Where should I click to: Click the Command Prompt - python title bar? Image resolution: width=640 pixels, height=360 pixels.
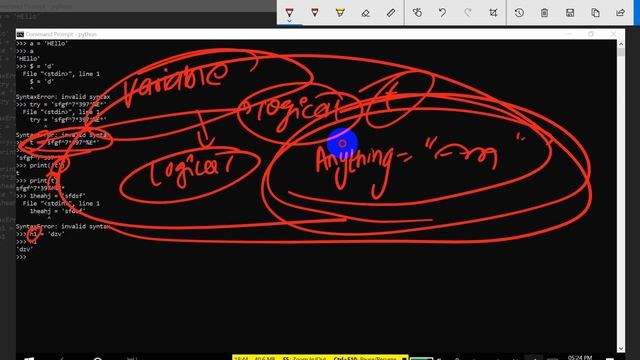[320, 34]
